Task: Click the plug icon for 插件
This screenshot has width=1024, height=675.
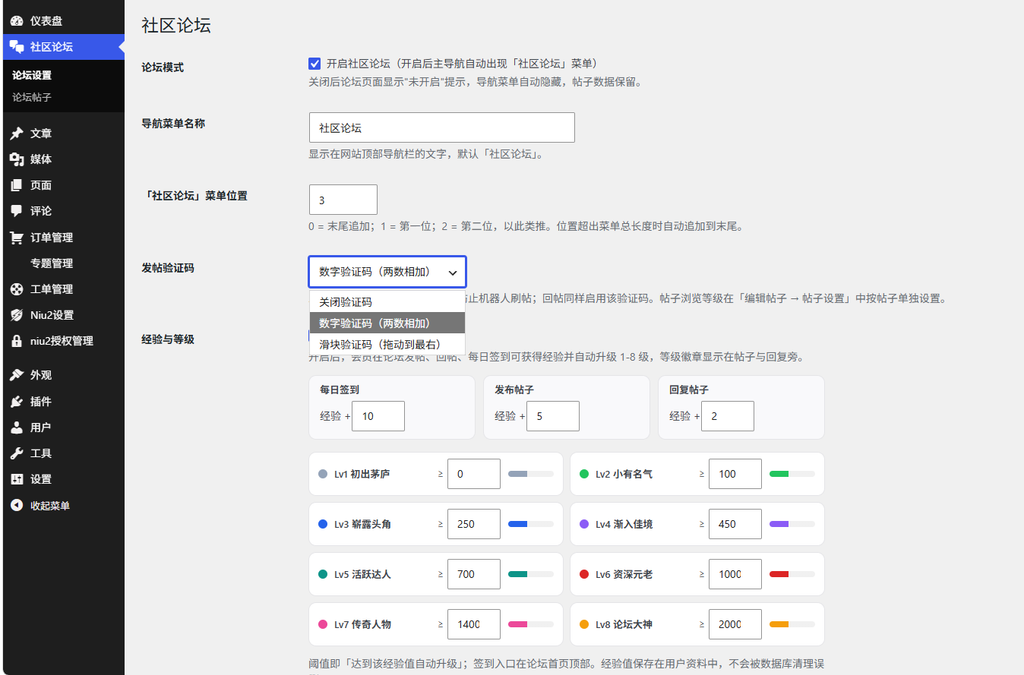Action: tap(17, 401)
